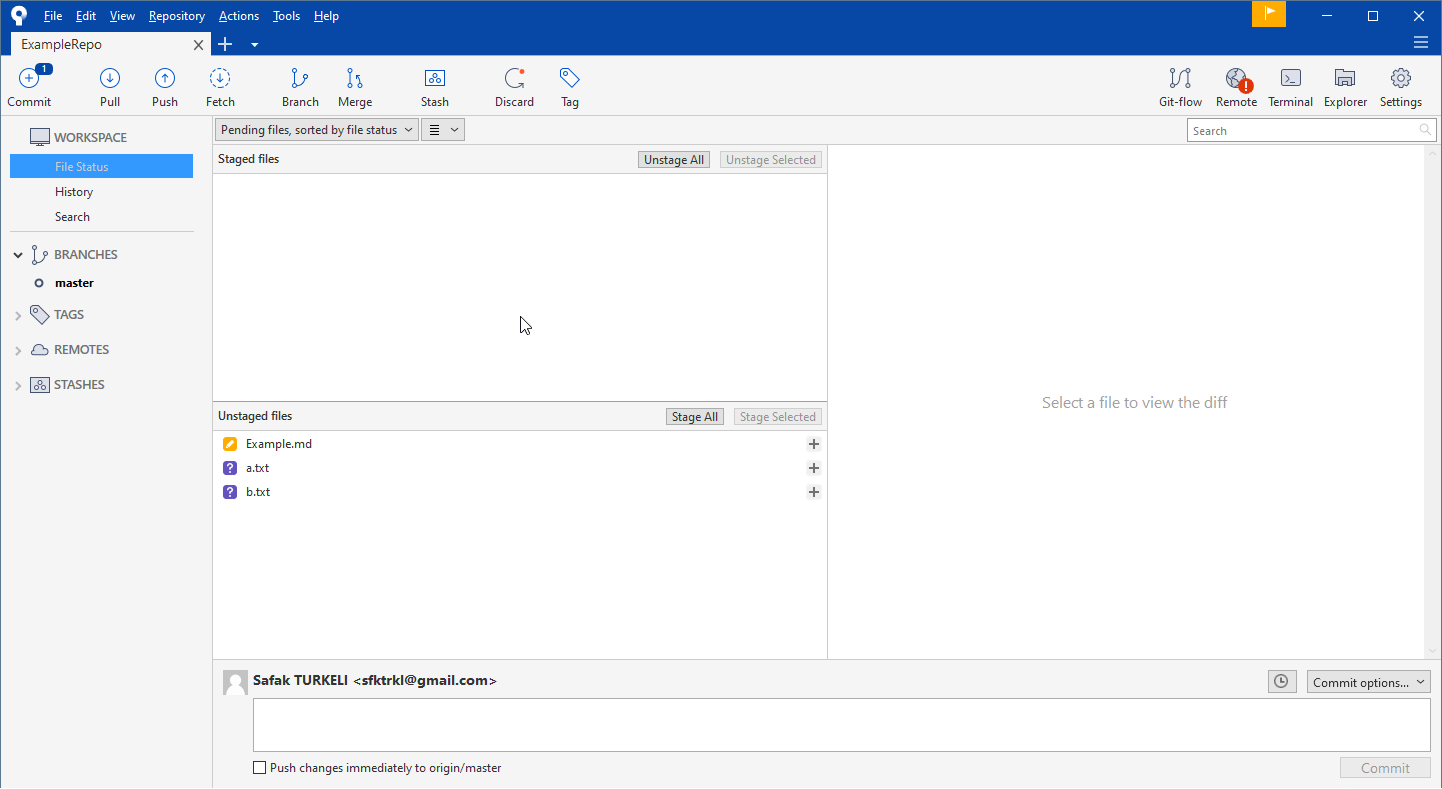
Task: Click into the commit message box
Action: point(841,725)
